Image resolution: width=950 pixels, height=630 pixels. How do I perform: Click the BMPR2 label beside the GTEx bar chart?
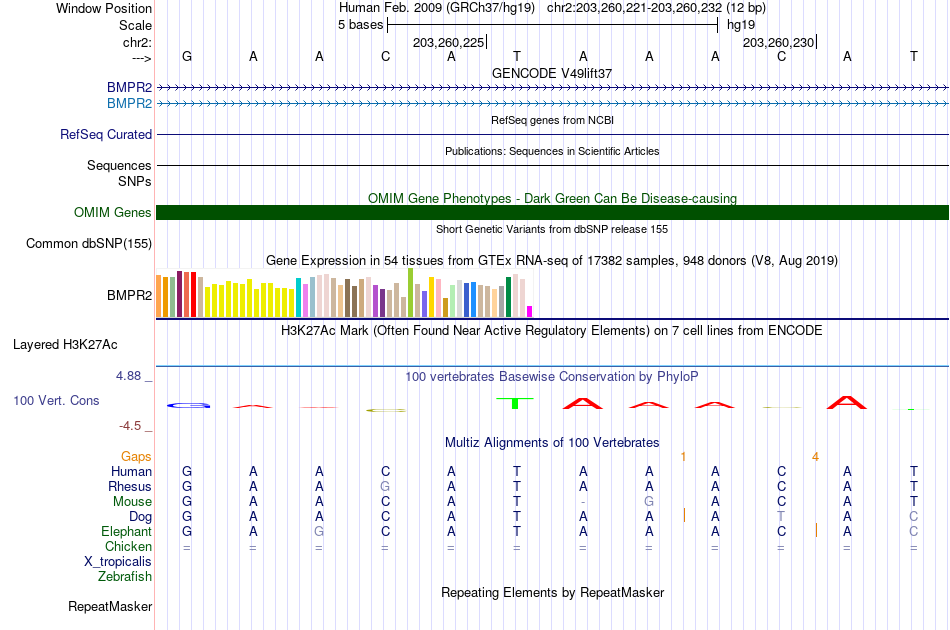129,296
